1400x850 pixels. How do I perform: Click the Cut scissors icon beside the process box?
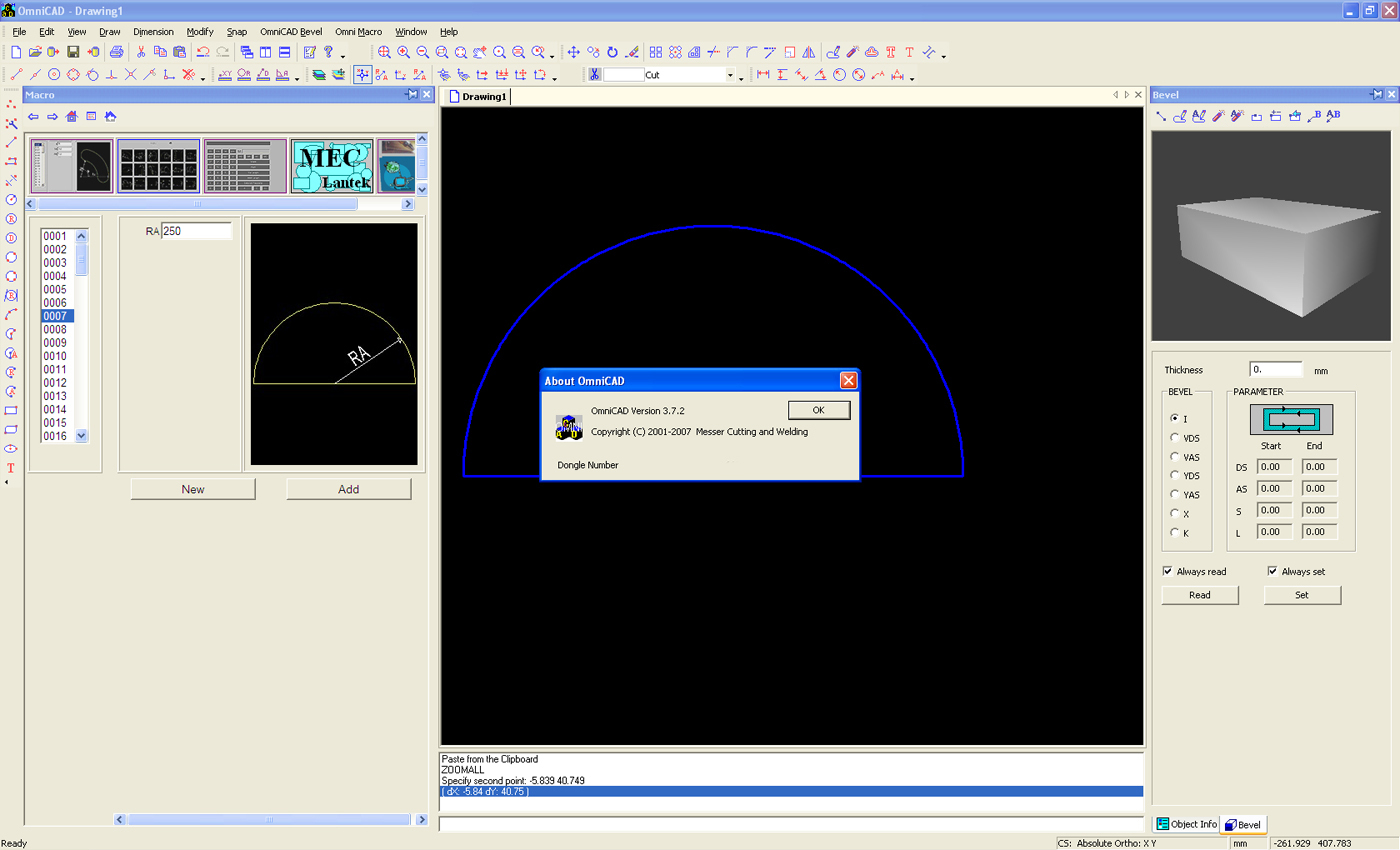594,74
